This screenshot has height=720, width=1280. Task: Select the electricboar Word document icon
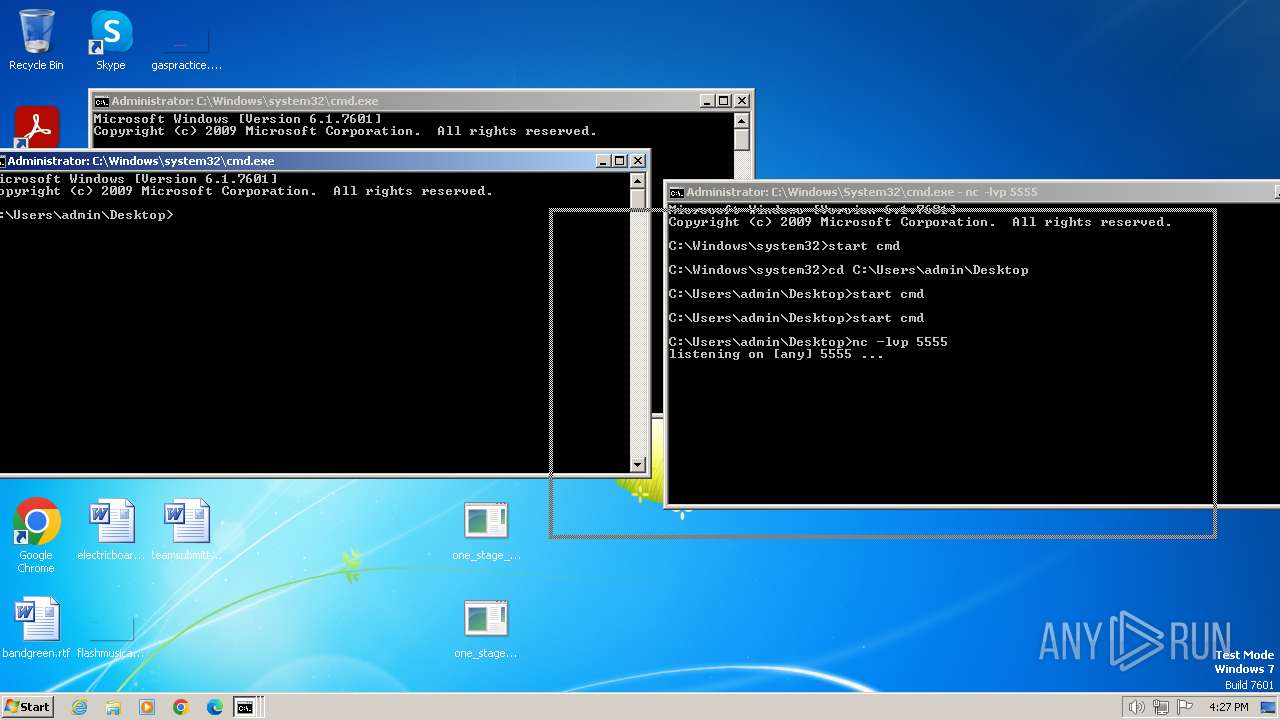tap(111, 530)
